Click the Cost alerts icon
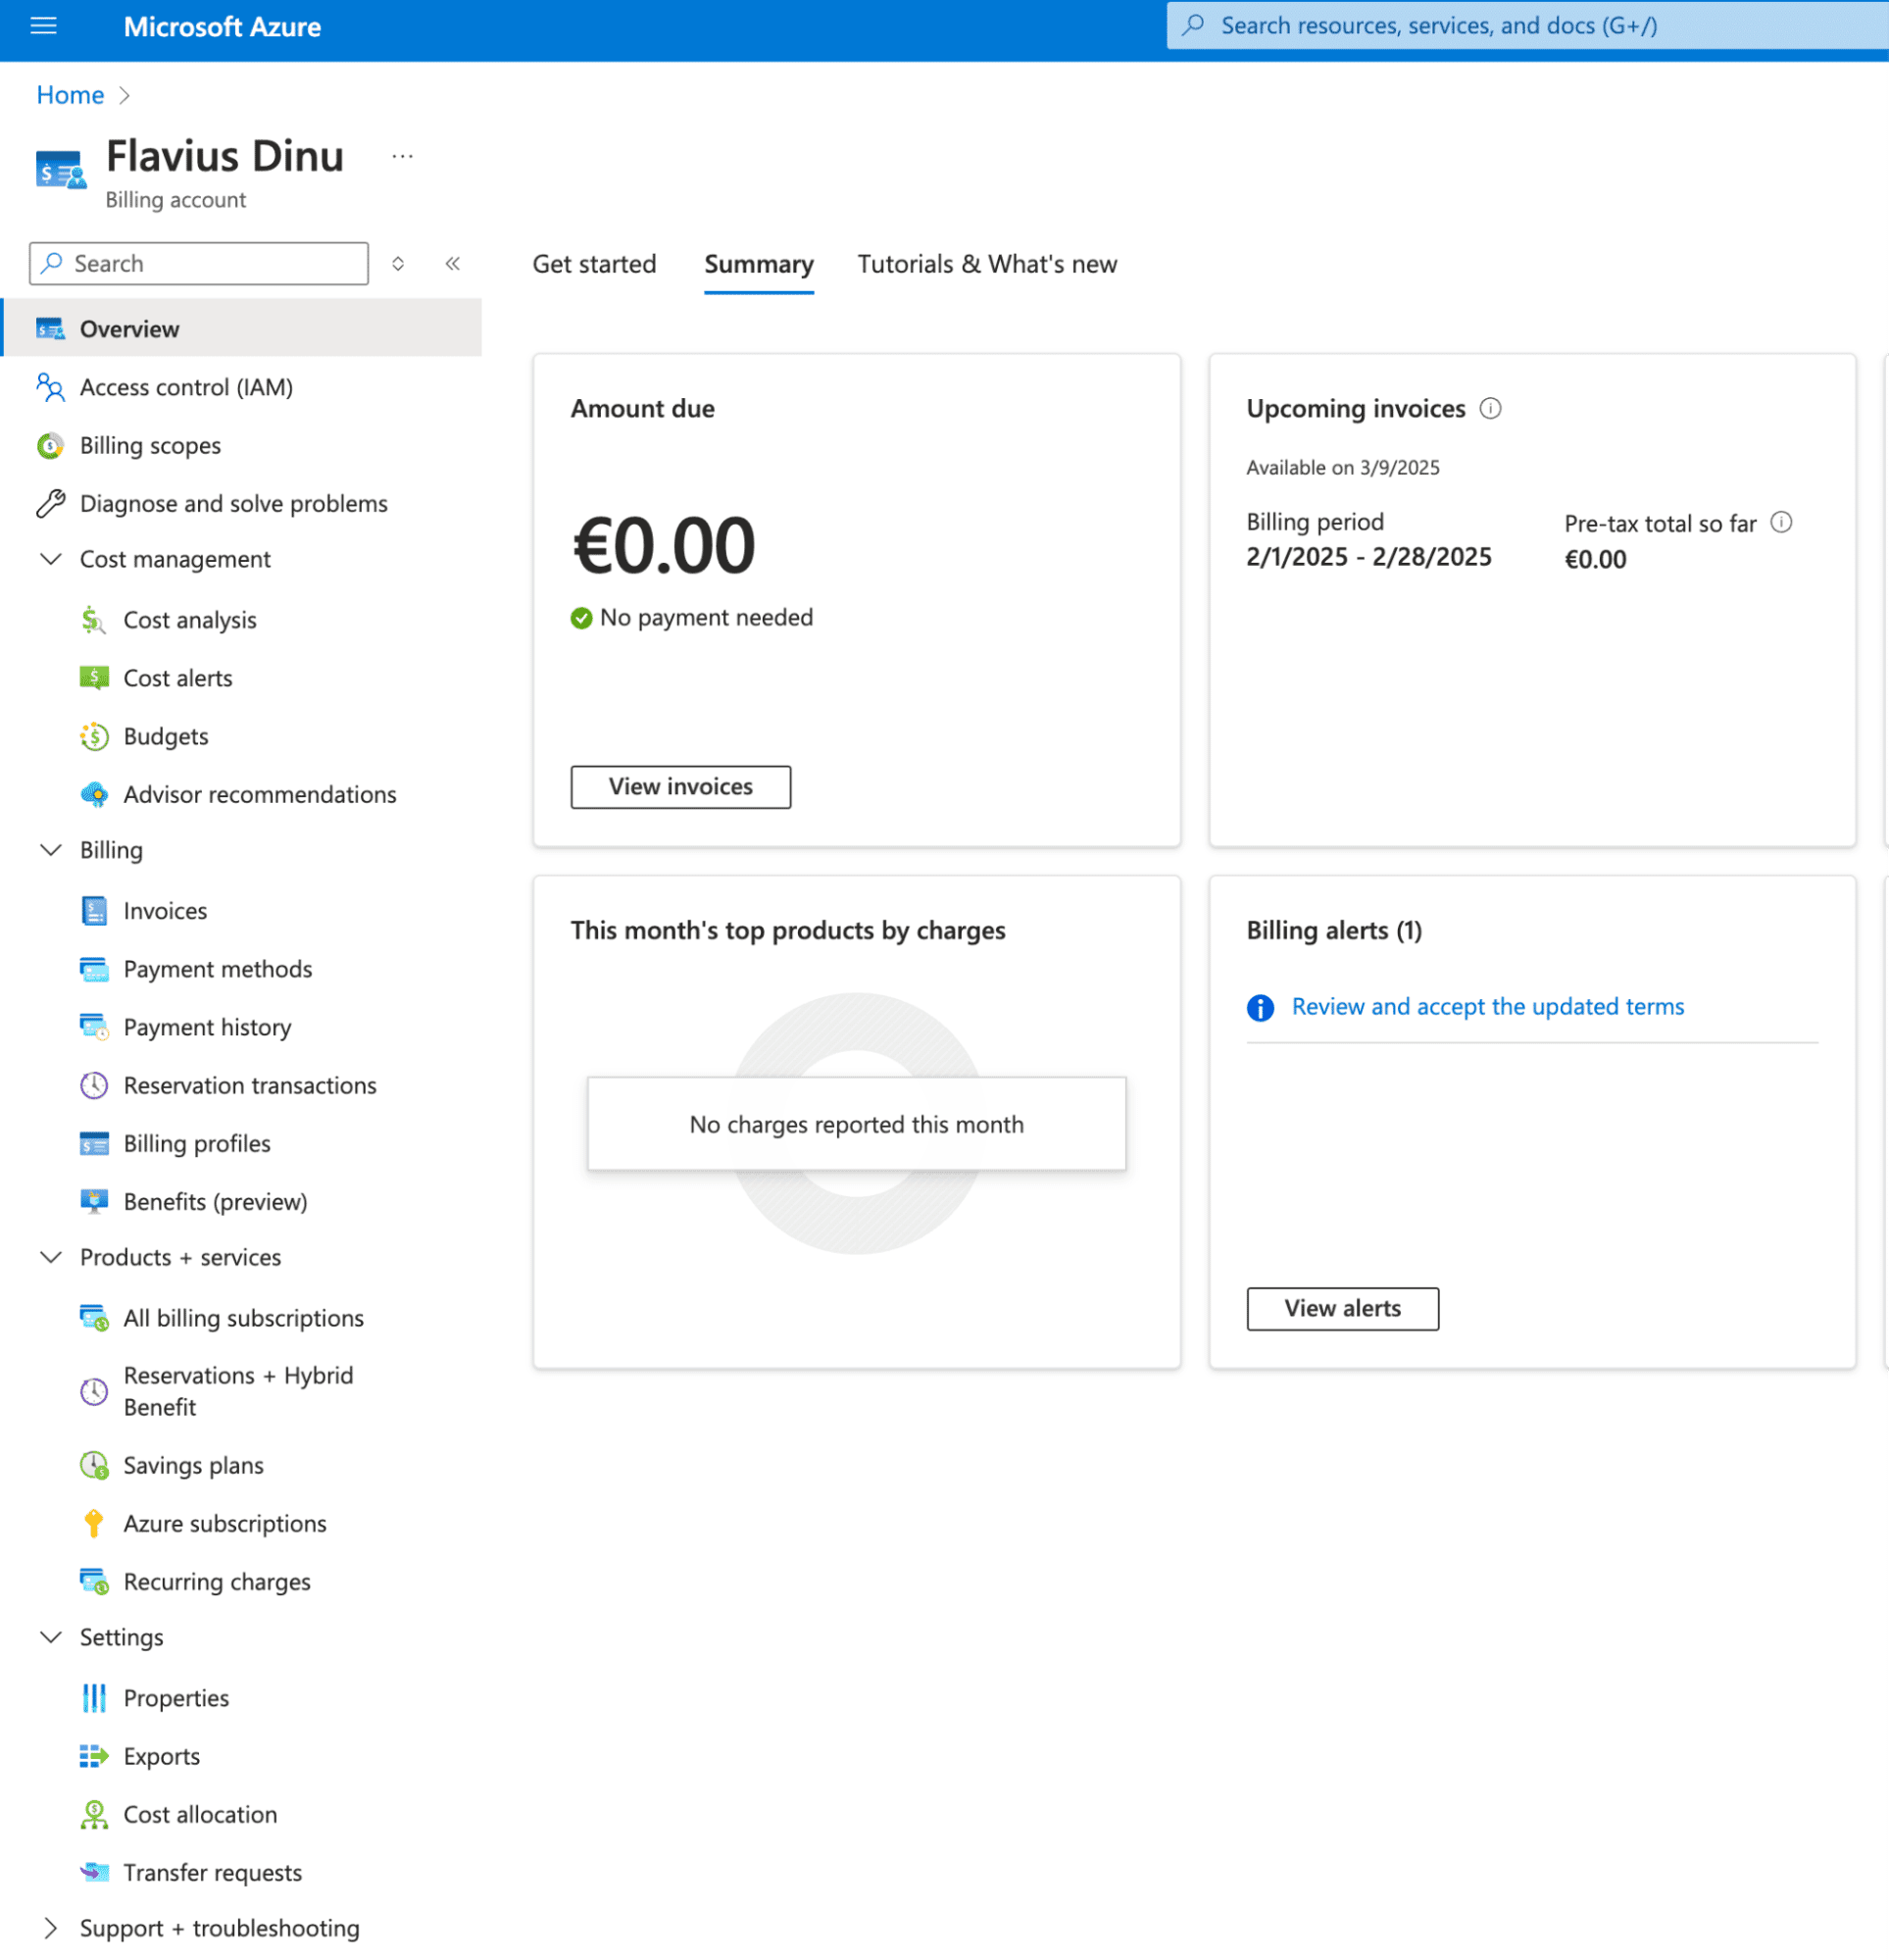Image resolution: width=1889 pixels, height=1960 pixels. 94,678
